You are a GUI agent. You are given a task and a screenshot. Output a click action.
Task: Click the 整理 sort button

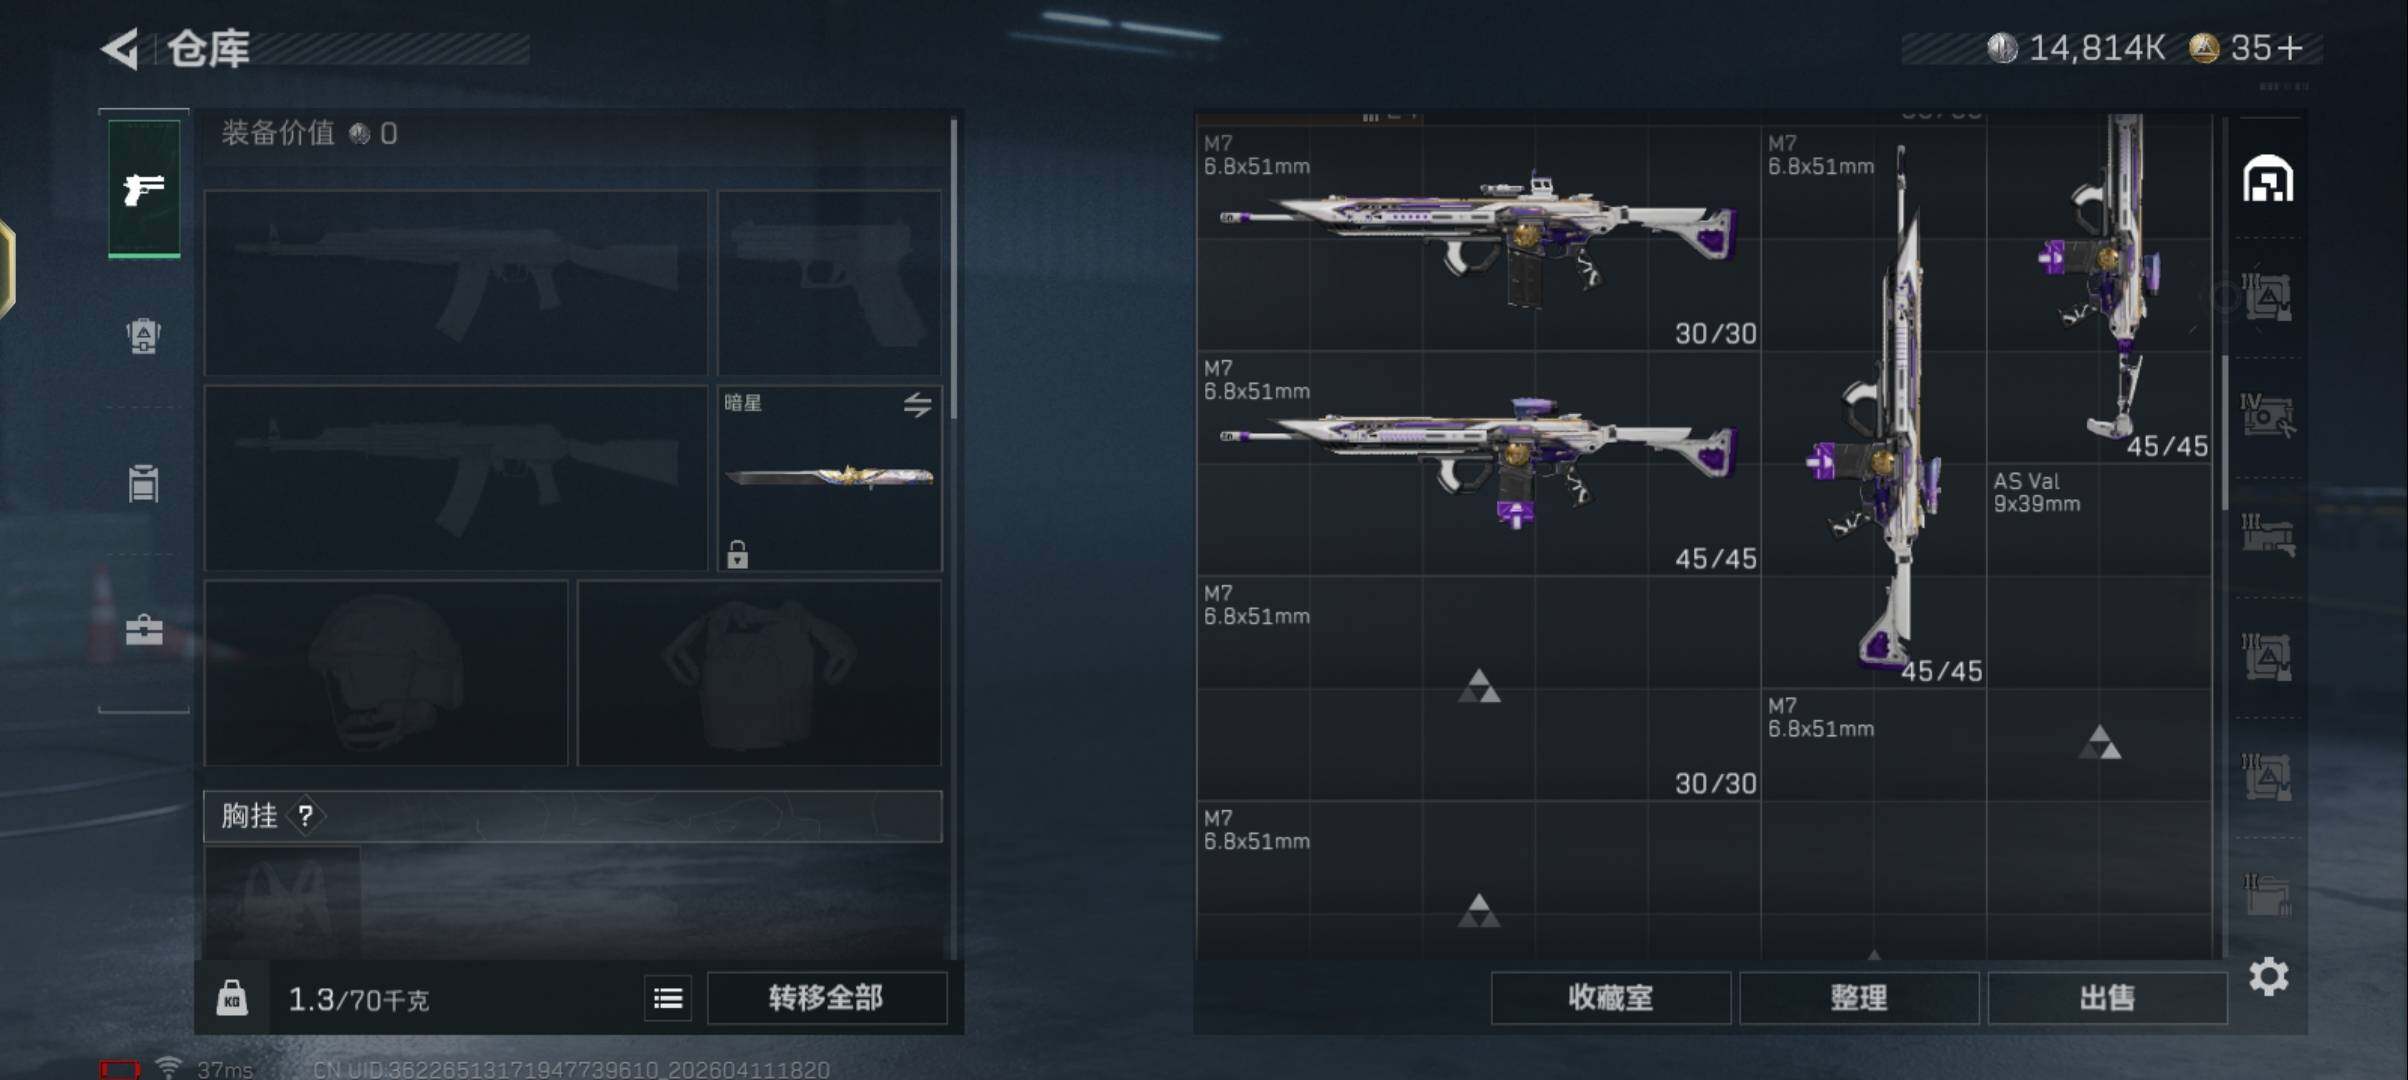[x=1859, y=998]
